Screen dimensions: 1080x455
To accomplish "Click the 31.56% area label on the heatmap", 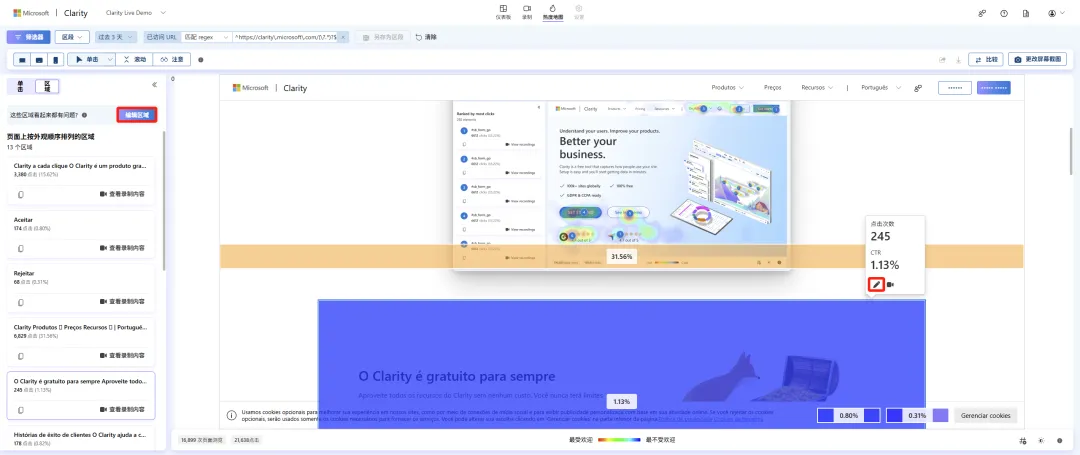I will (622, 256).
